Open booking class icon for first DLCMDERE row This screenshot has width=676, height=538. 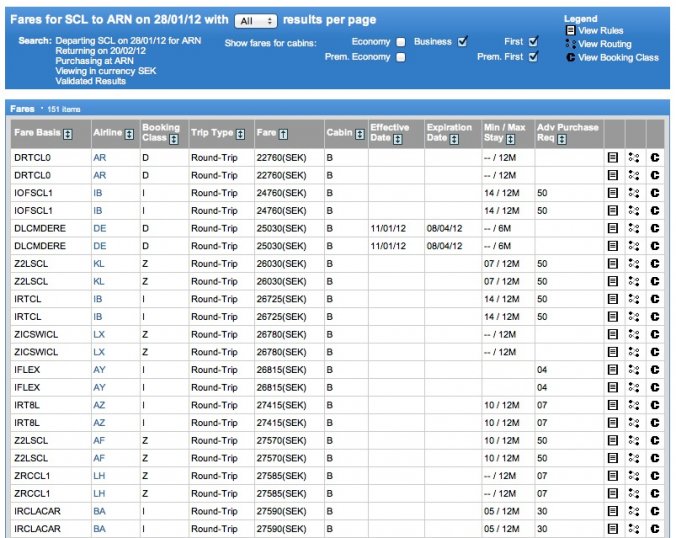click(655, 228)
